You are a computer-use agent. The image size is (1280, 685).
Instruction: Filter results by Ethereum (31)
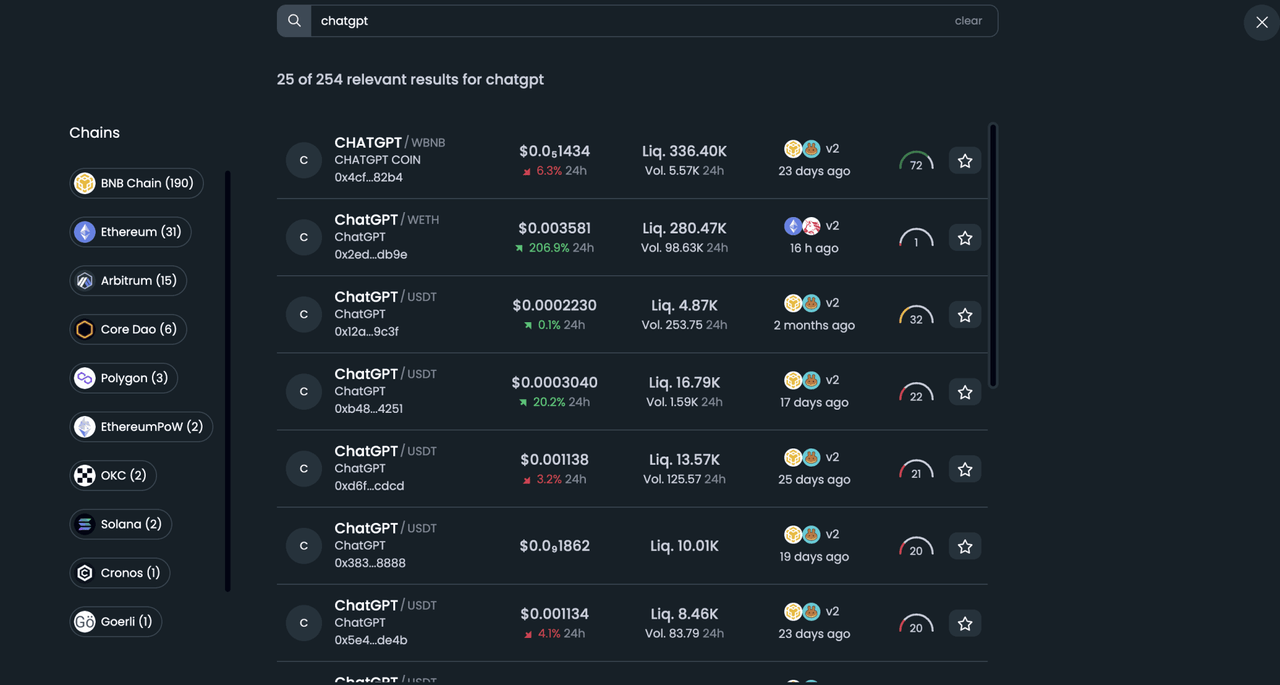130,232
